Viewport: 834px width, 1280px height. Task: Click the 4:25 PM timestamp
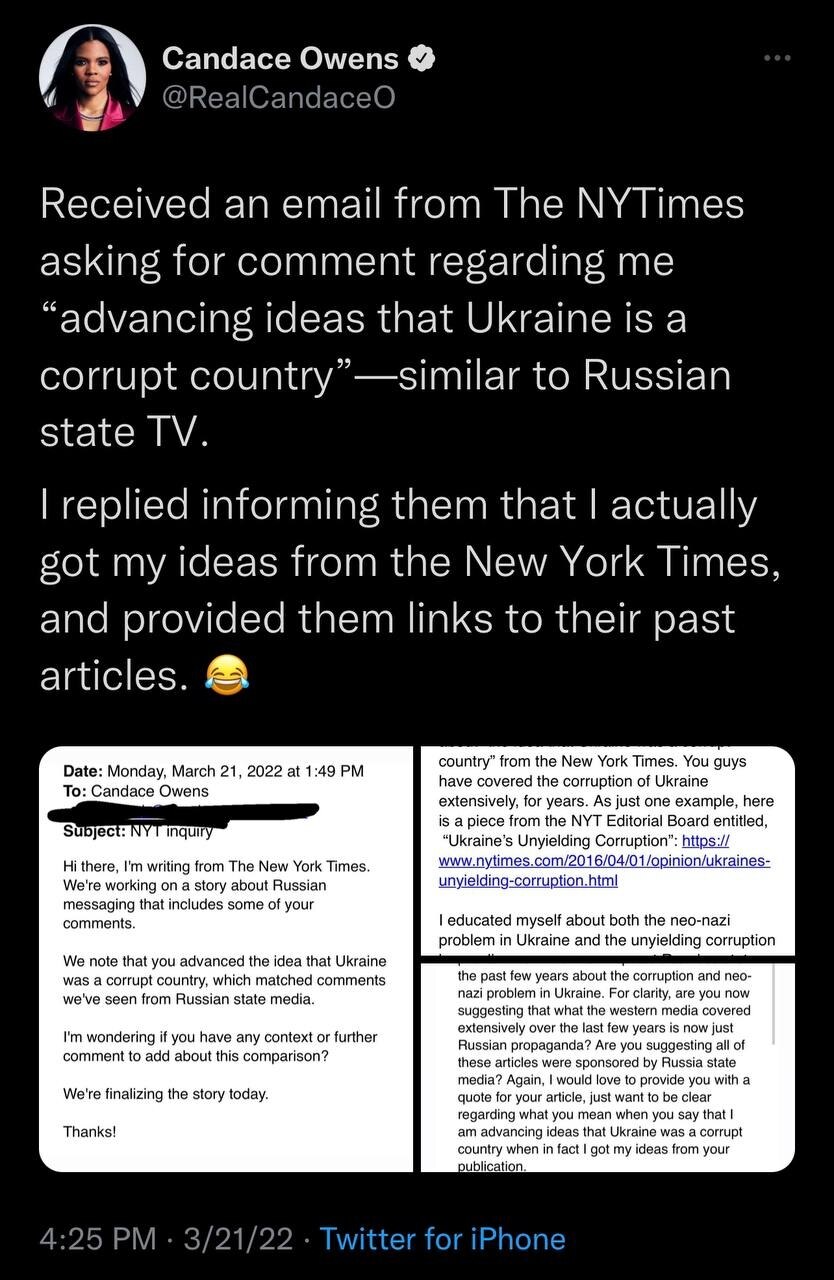point(96,1240)
